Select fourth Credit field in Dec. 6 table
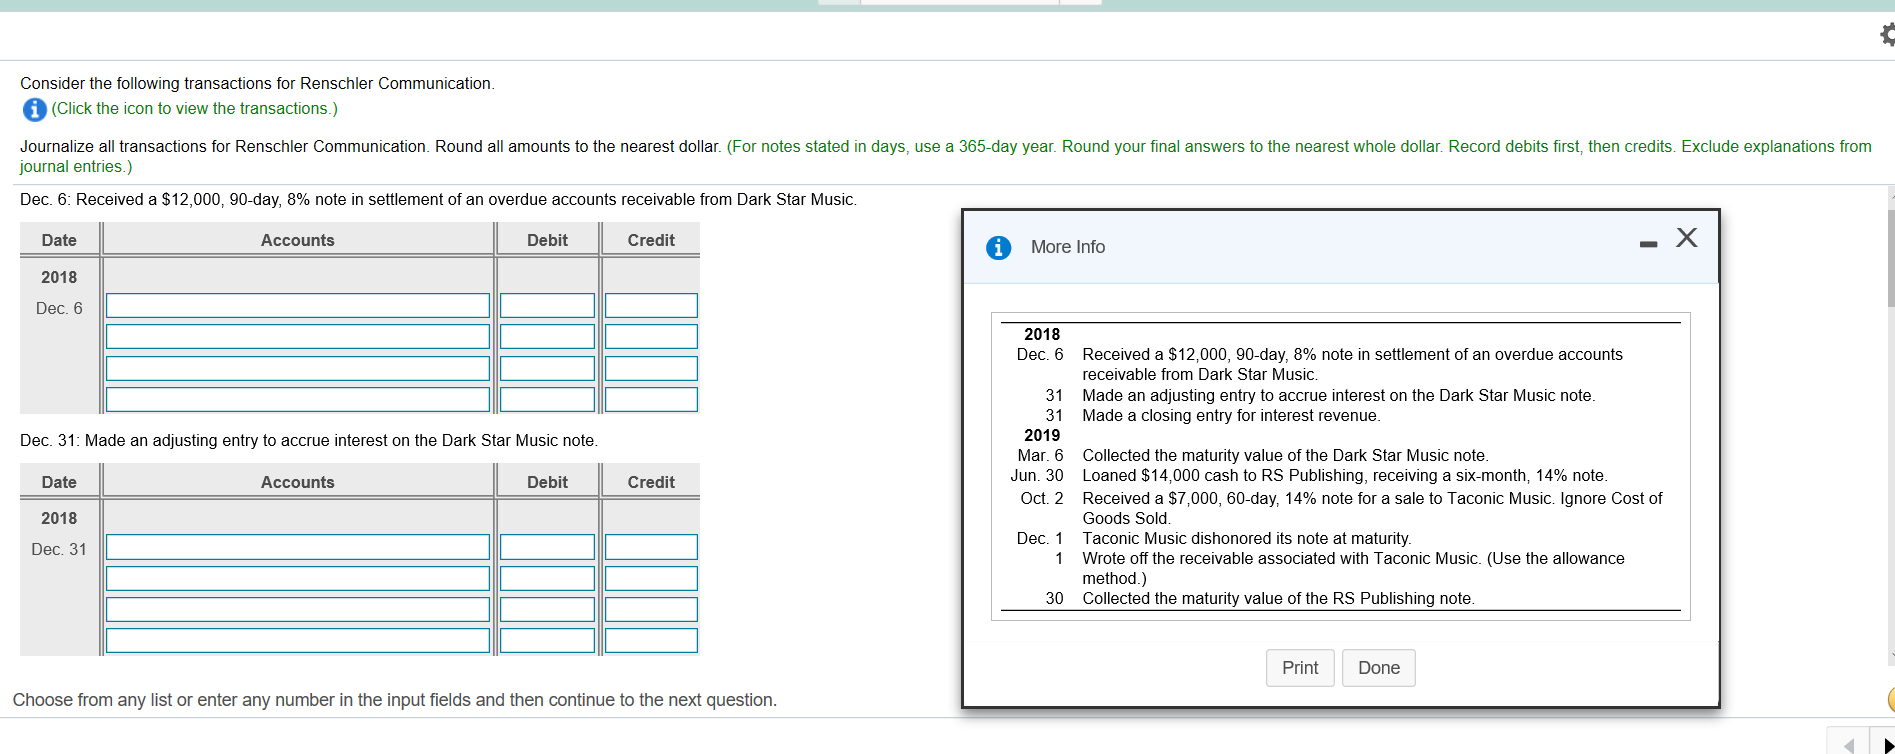The image size is (1895, 754). (651, 399)
